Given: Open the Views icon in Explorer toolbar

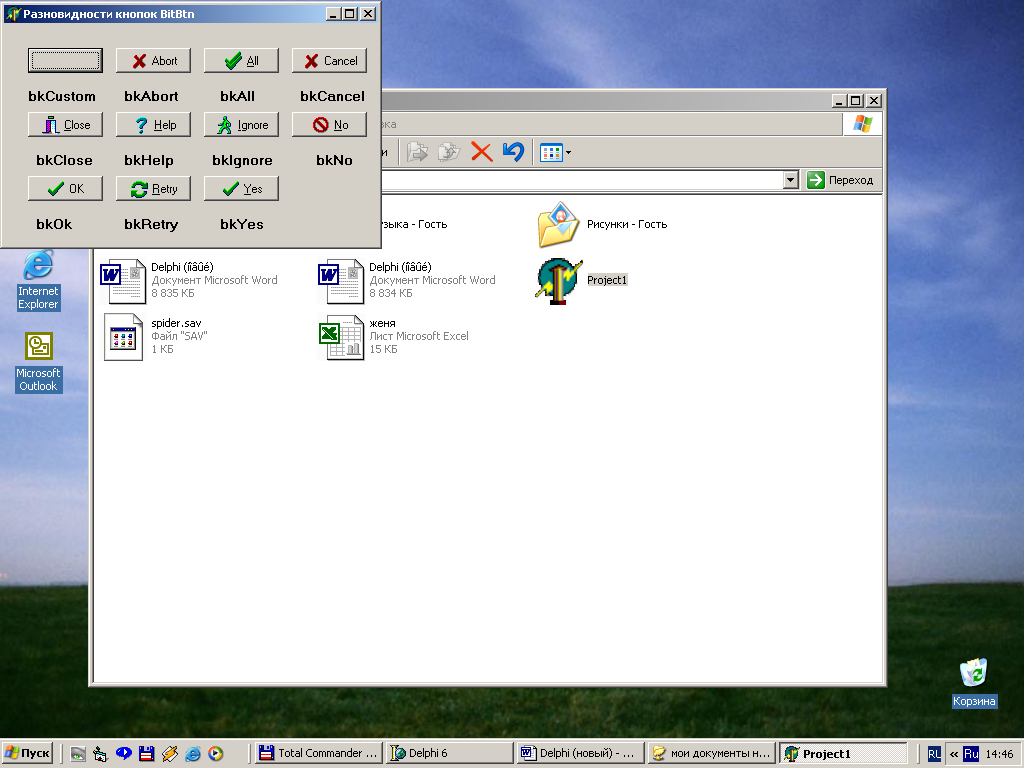Looking at the screenshot, I should [x=551, y=153].
